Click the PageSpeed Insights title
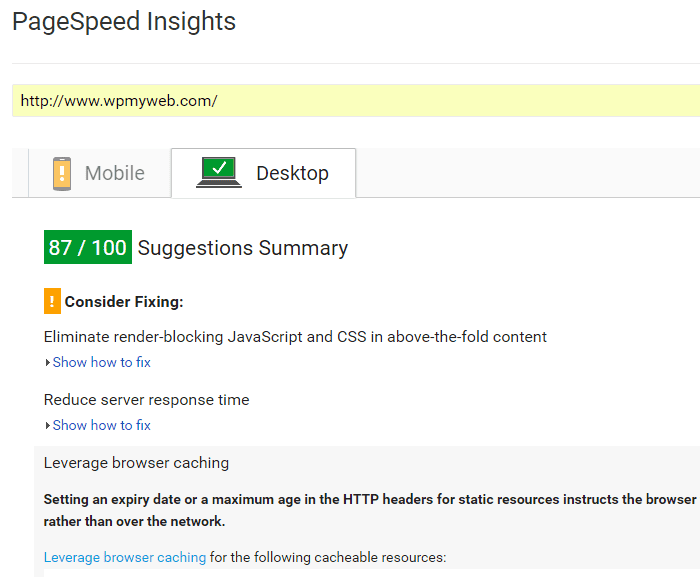Viewport: 700px width, 577px height. coord(124,21)
